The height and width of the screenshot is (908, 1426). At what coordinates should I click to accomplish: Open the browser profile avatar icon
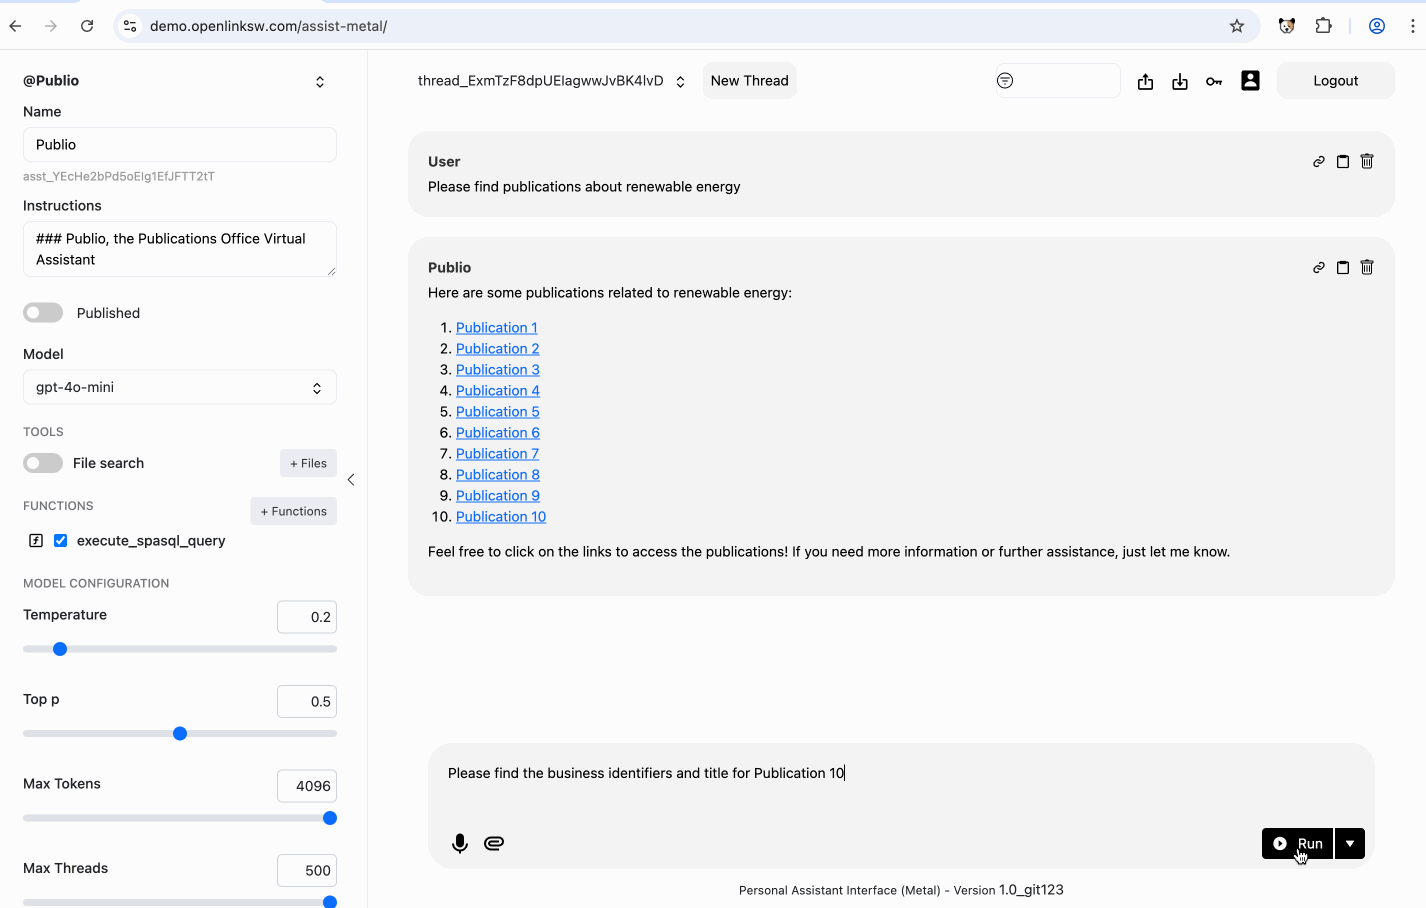(1377, 26)
